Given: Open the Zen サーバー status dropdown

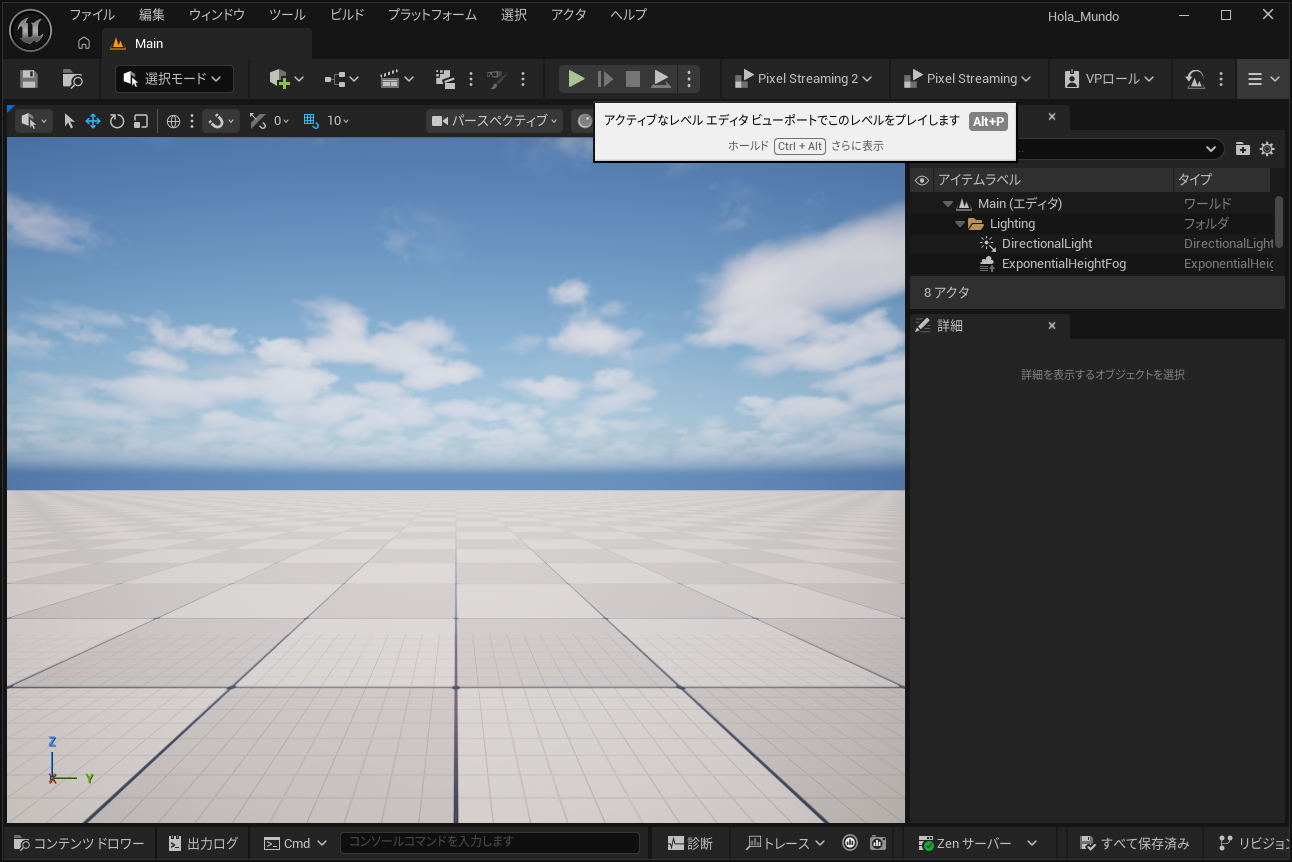Looking at the screenshot, I should click(x=978, y=843).
